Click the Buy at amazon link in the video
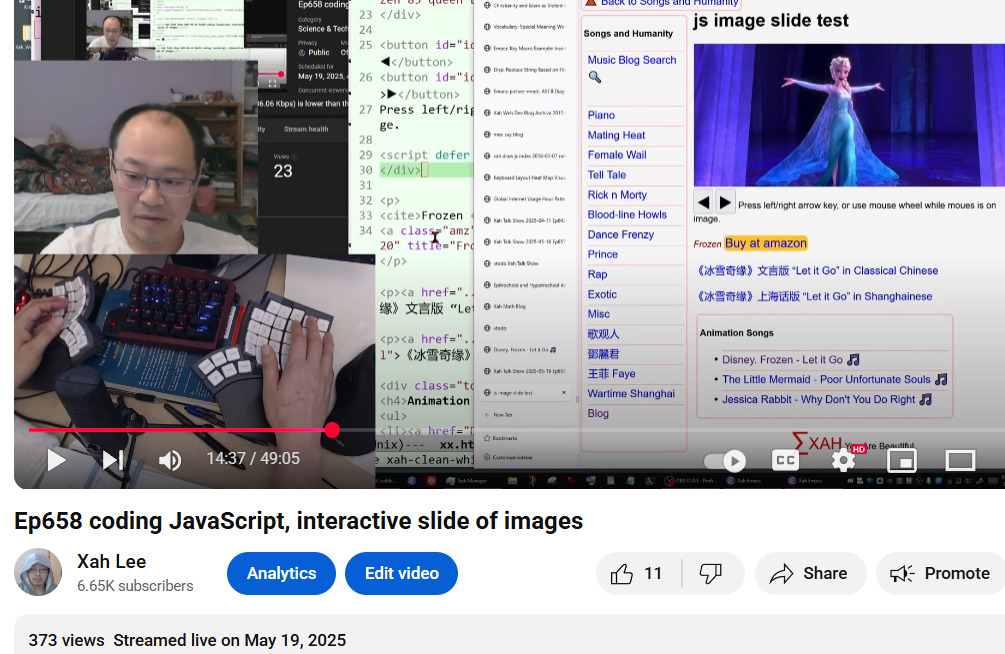 pyautogui.click(x=765, y=243)
